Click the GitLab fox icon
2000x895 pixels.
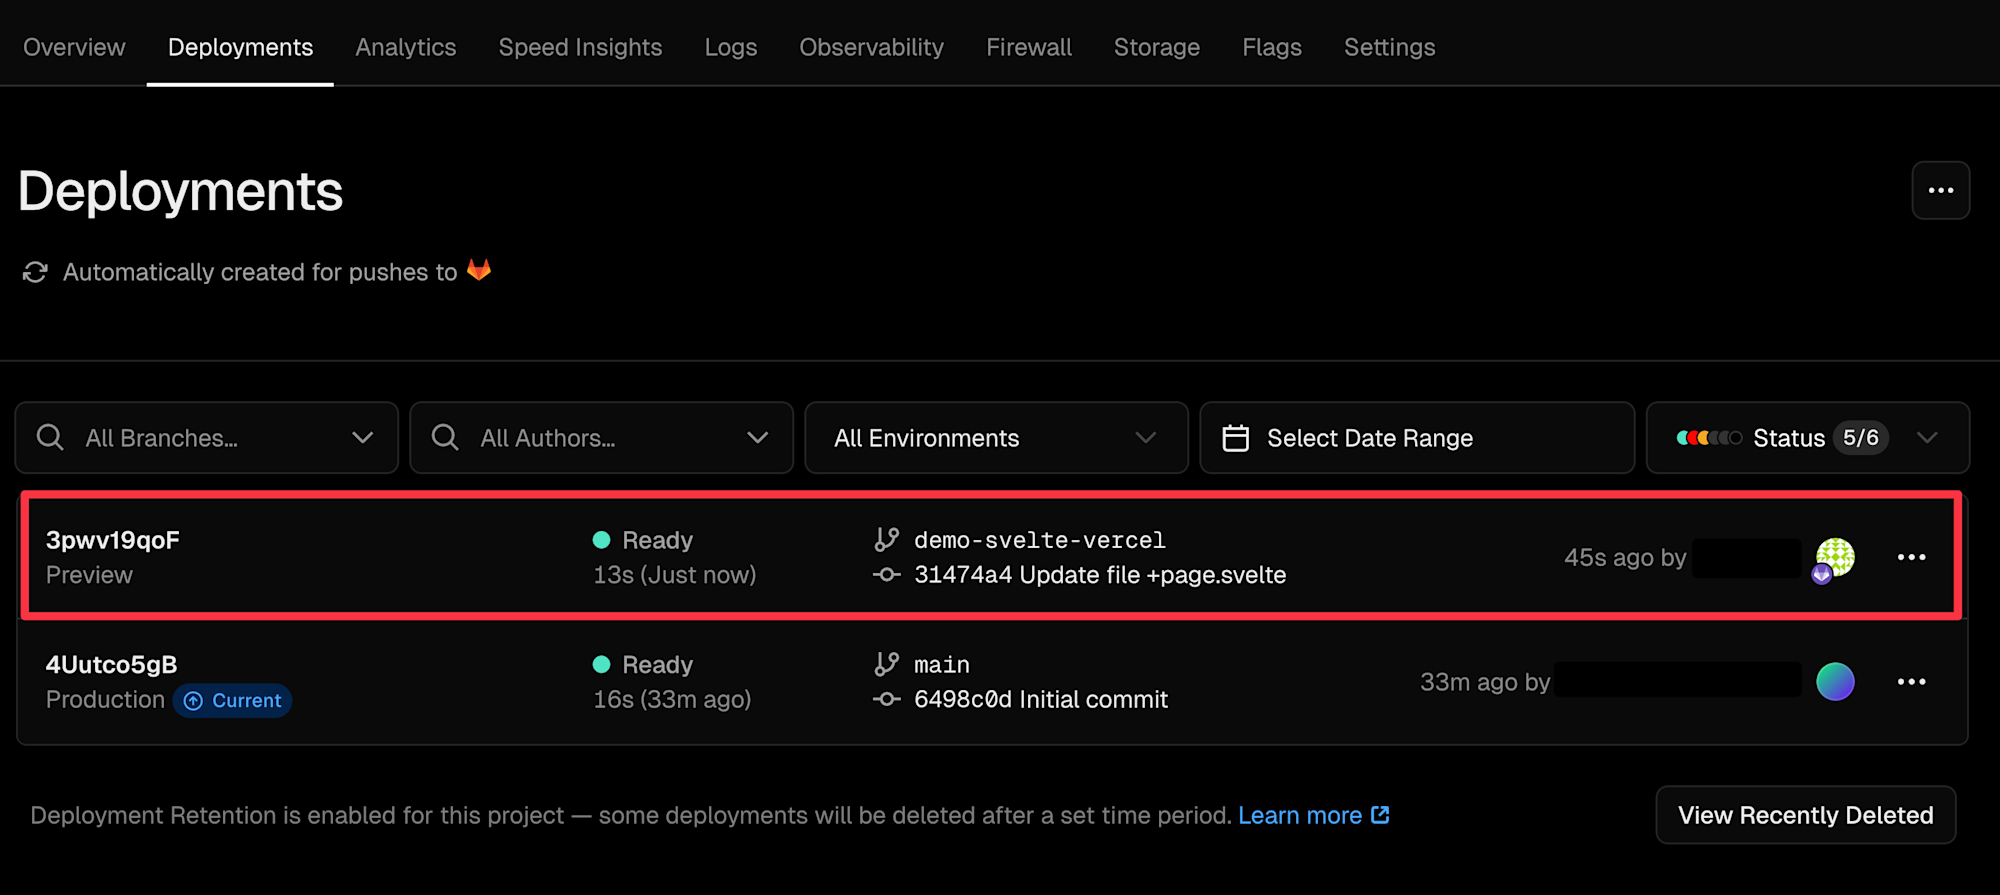479,270
